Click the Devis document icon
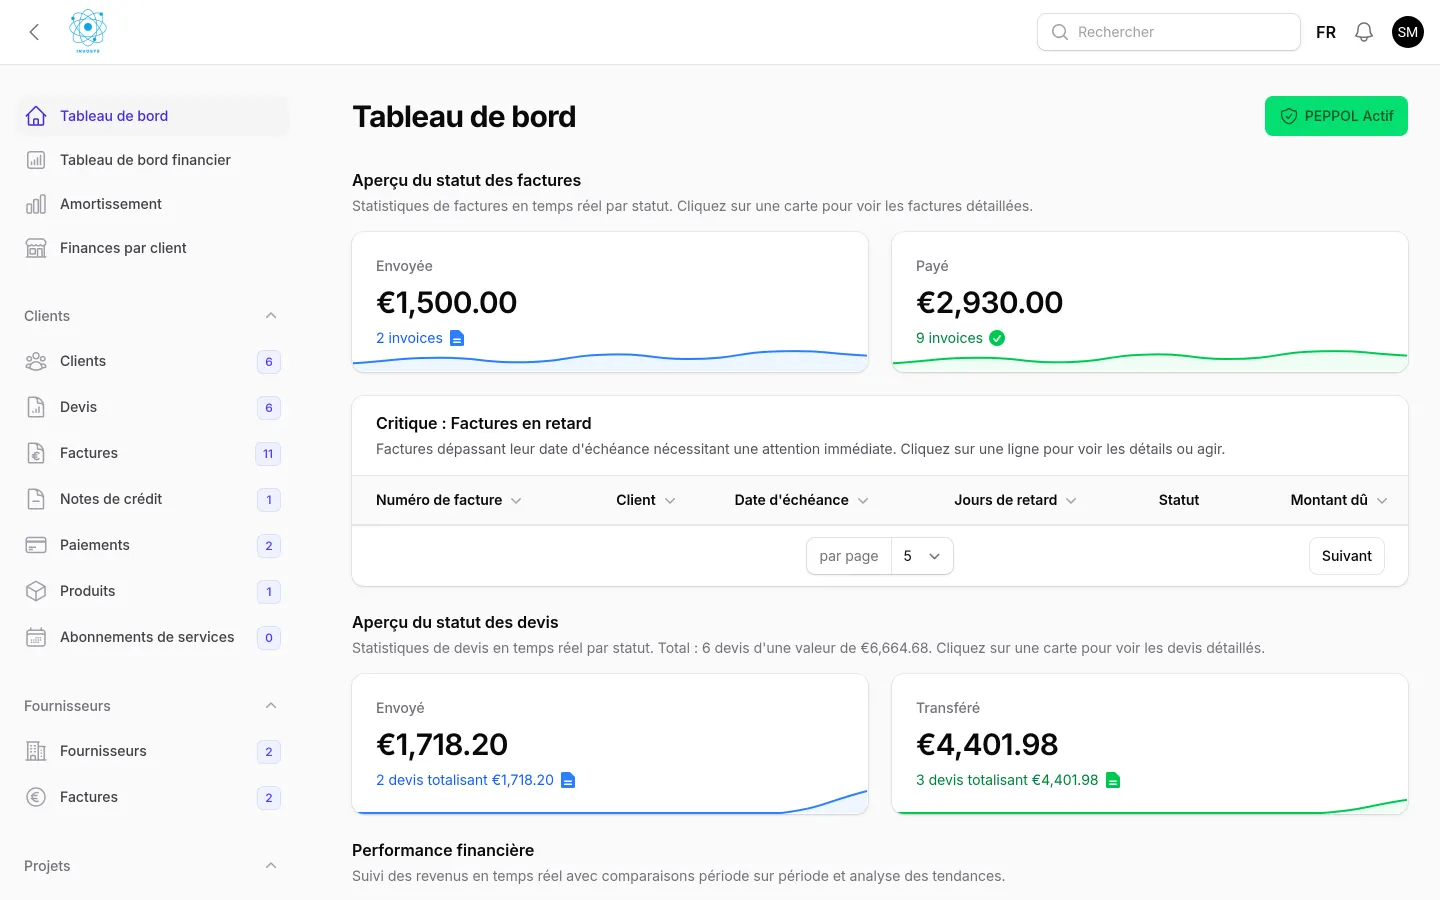This screenshot has height=900, width=1440. coord(36,407)
